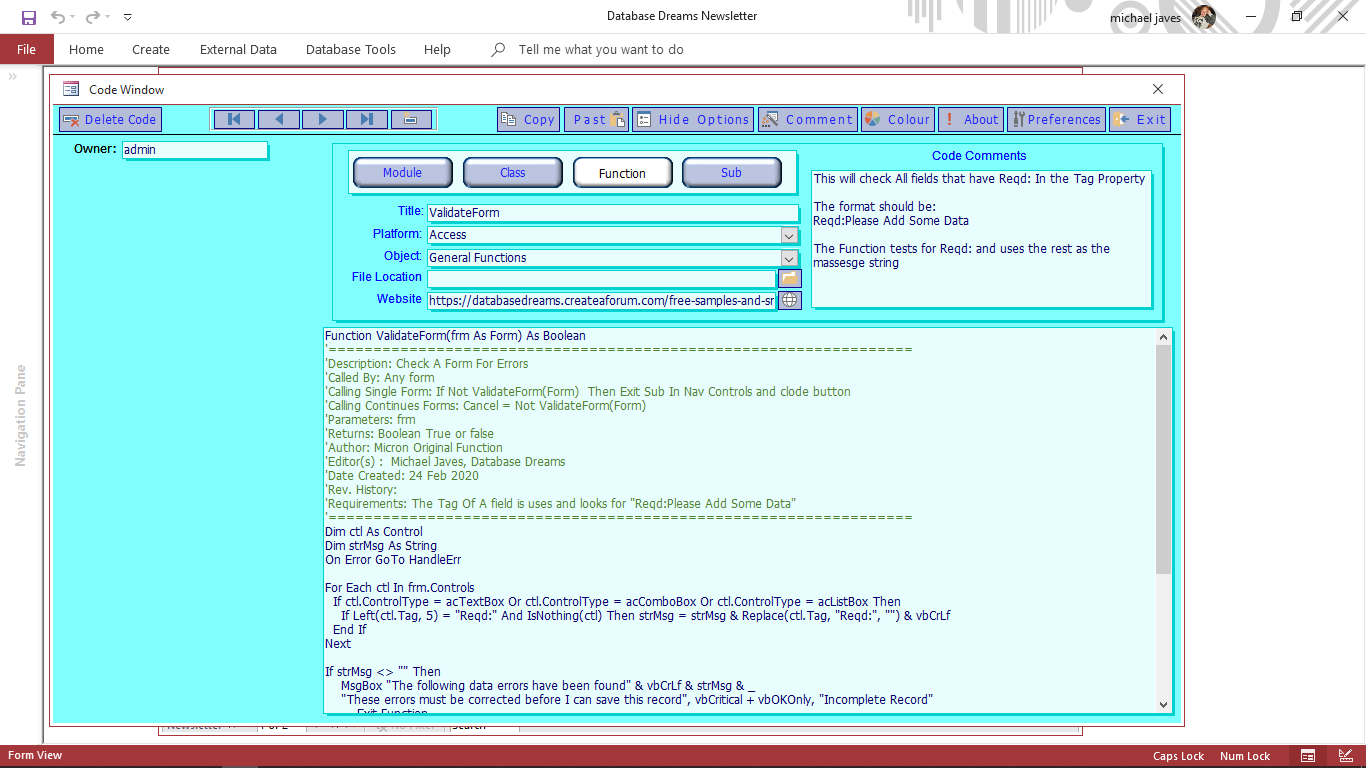Click the File Location input field
Screen dimensions: 1366x768
pyautogui.click(x=601, y=279)
